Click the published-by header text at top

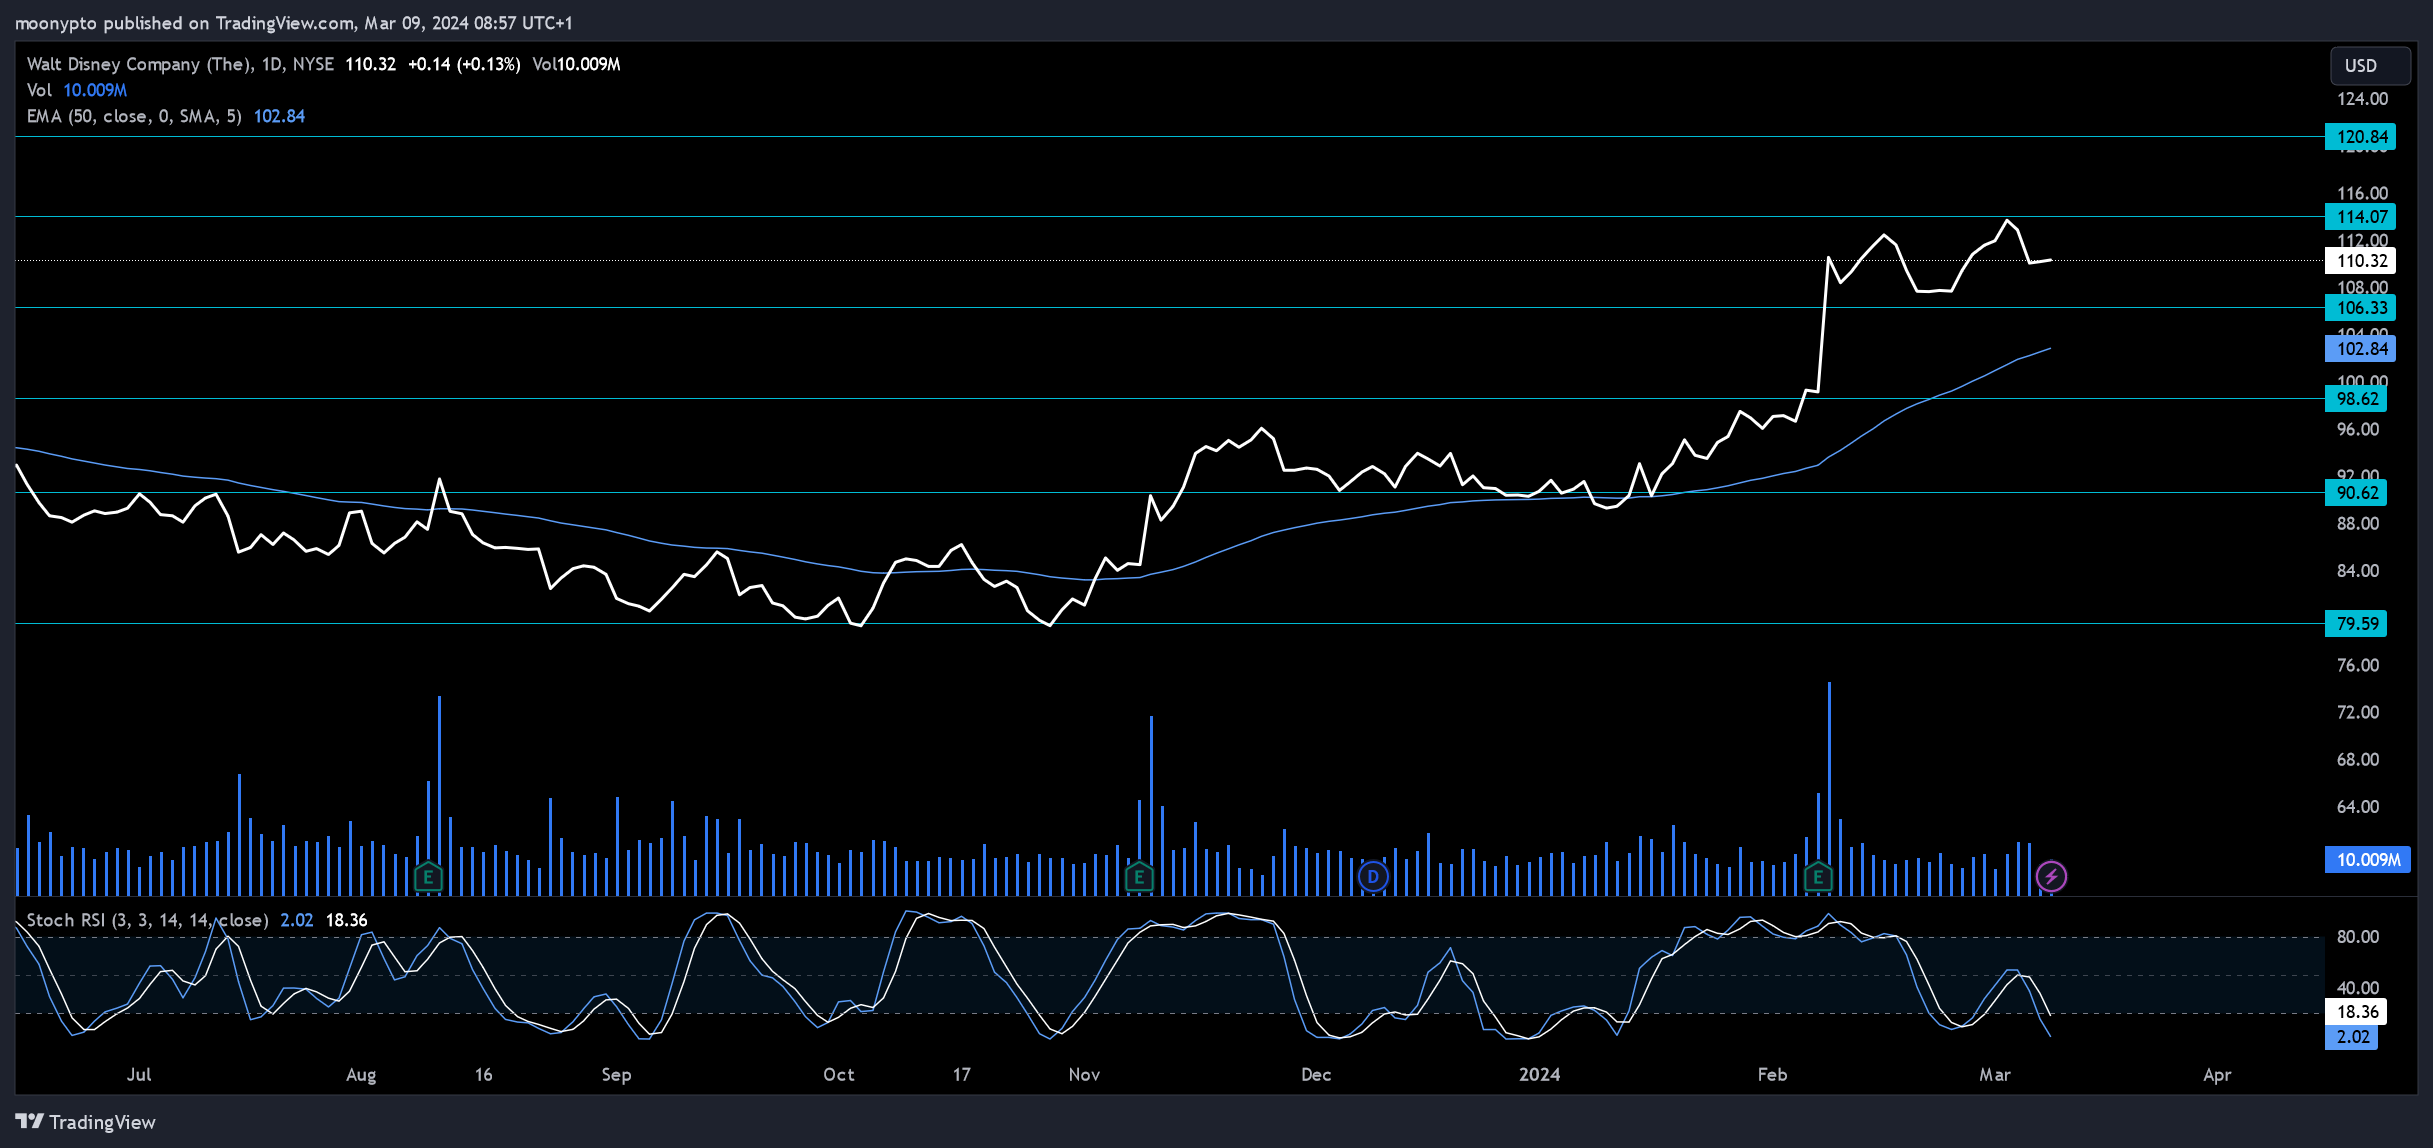(x=293, y=22)
